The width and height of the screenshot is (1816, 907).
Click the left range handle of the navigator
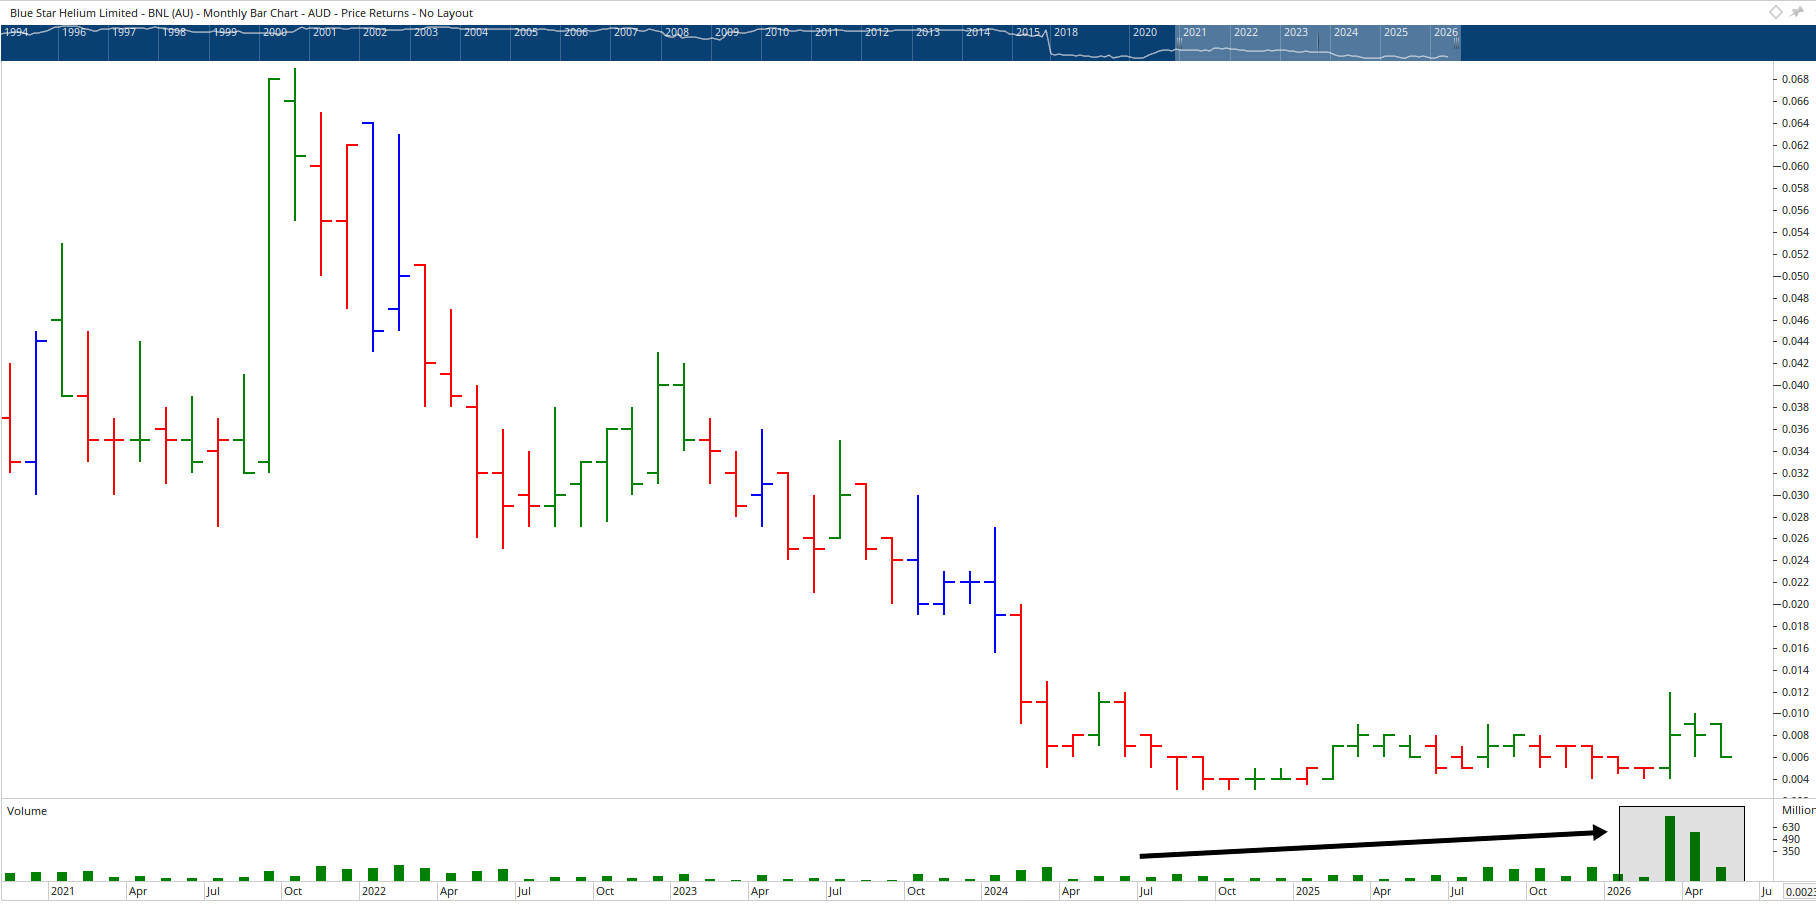(1179, 43)
